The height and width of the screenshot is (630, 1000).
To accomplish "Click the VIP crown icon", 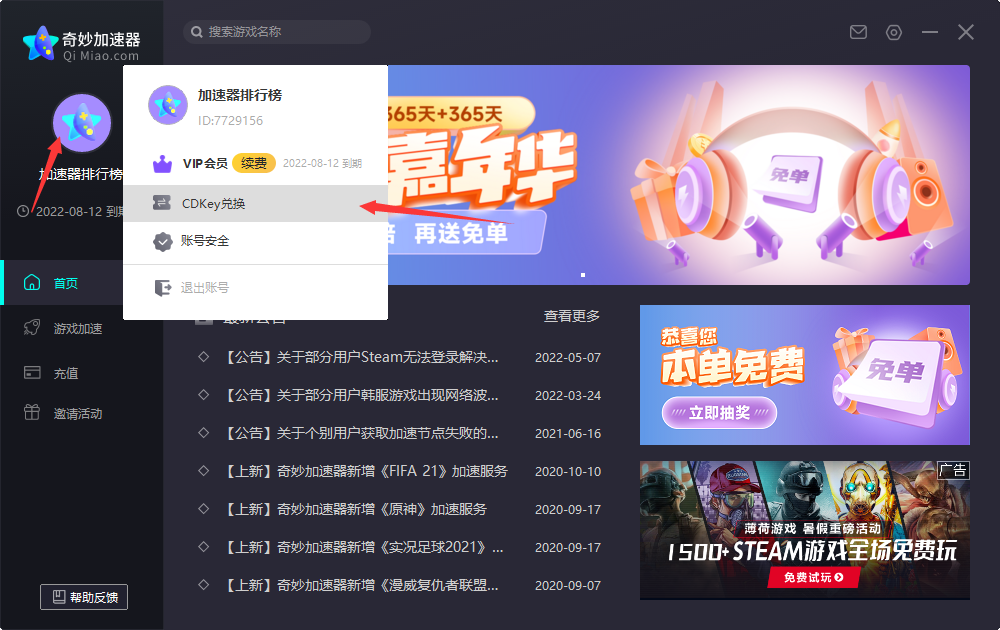I will point(163,164).
